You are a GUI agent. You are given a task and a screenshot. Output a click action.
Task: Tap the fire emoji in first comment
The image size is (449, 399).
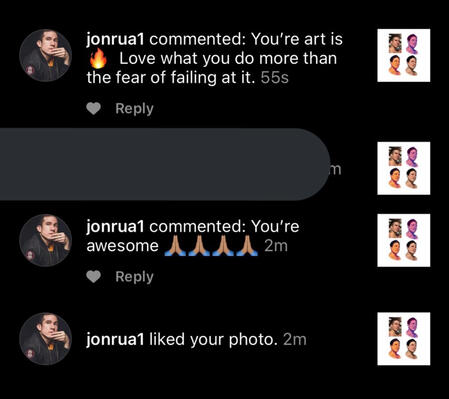[x=98, y=59]
